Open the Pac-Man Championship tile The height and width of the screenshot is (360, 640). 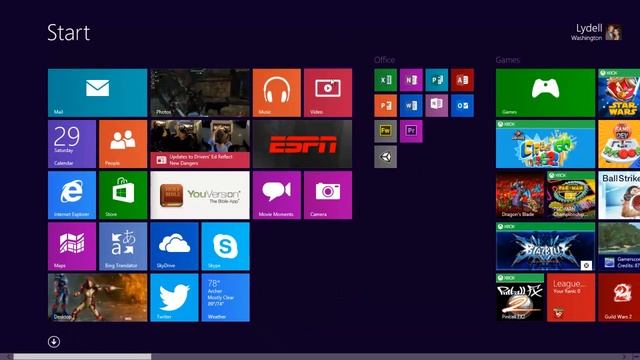point(571,195)
